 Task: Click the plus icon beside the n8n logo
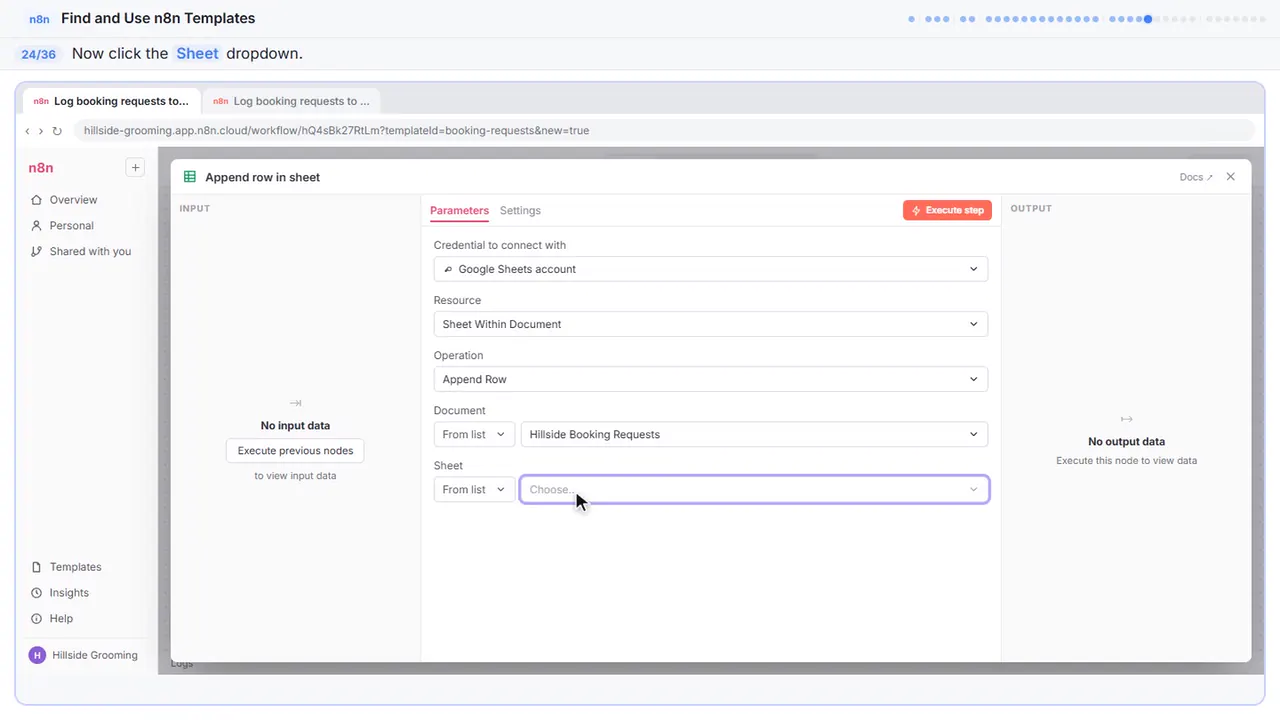pos(135,168)
